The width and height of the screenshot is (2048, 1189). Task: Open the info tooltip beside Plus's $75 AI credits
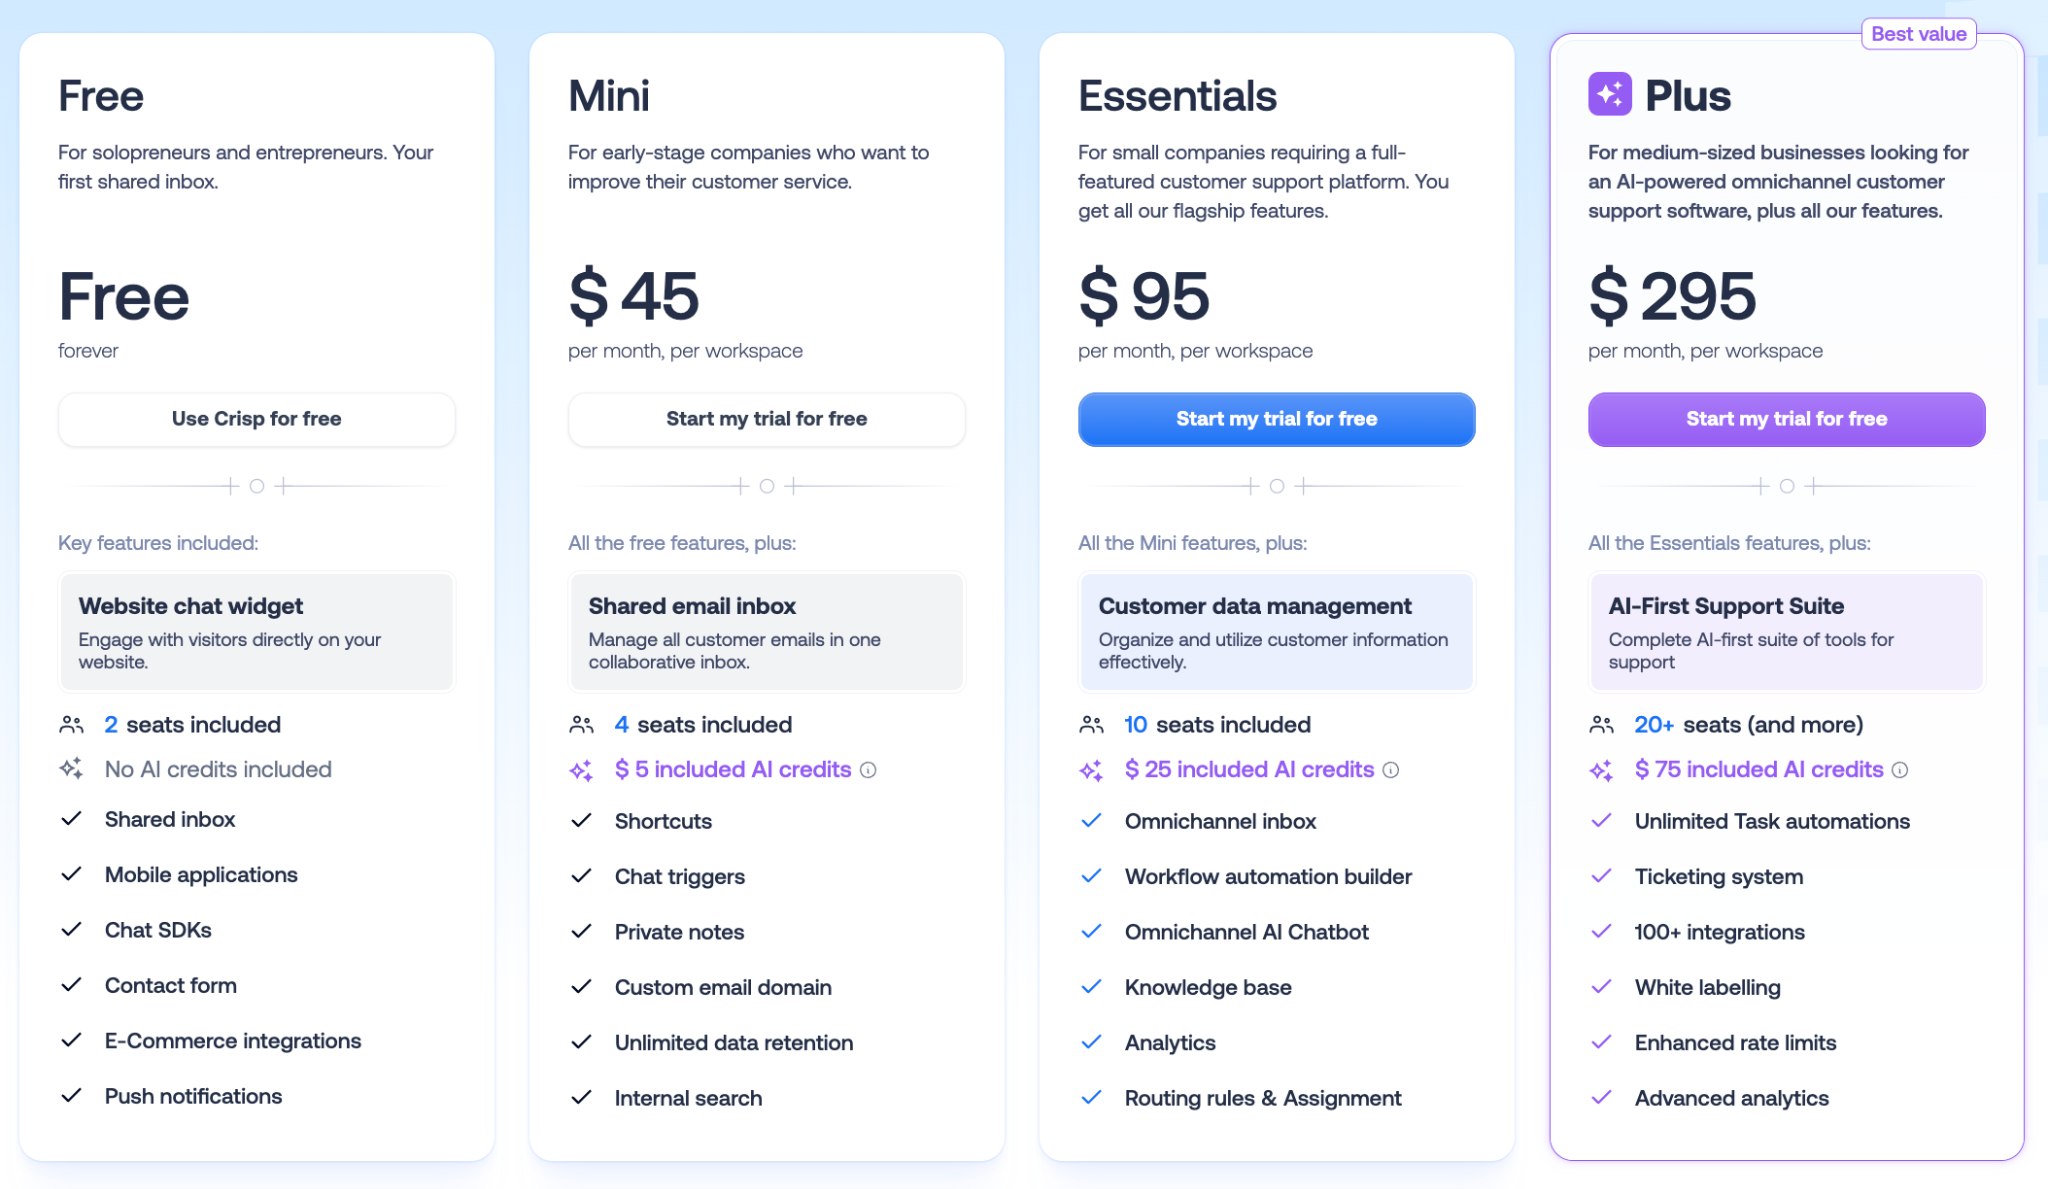(1900, 770)
